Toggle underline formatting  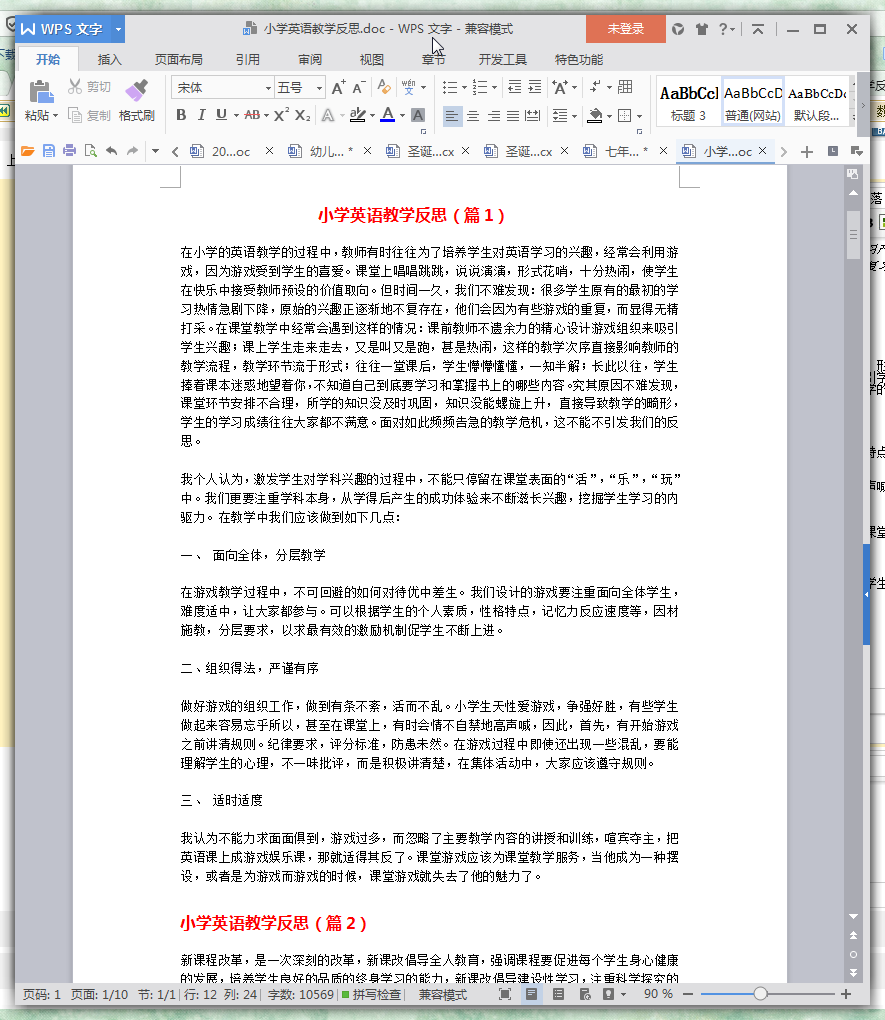[221, 115]
